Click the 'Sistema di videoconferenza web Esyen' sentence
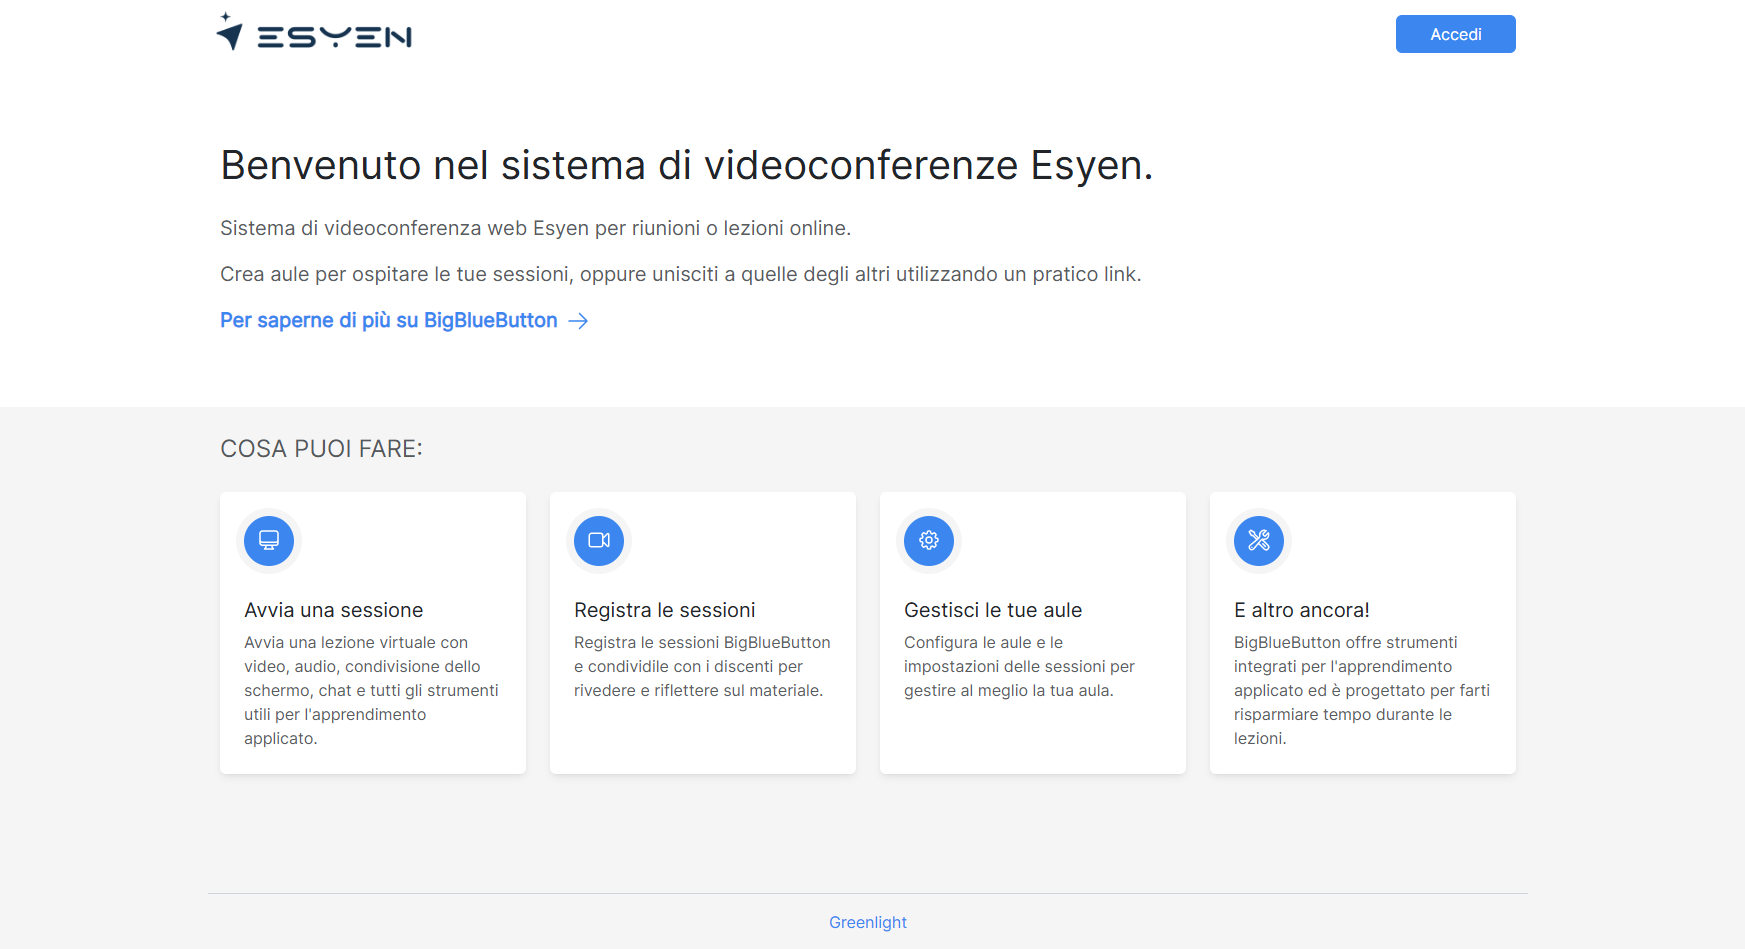 click(535, 228)
